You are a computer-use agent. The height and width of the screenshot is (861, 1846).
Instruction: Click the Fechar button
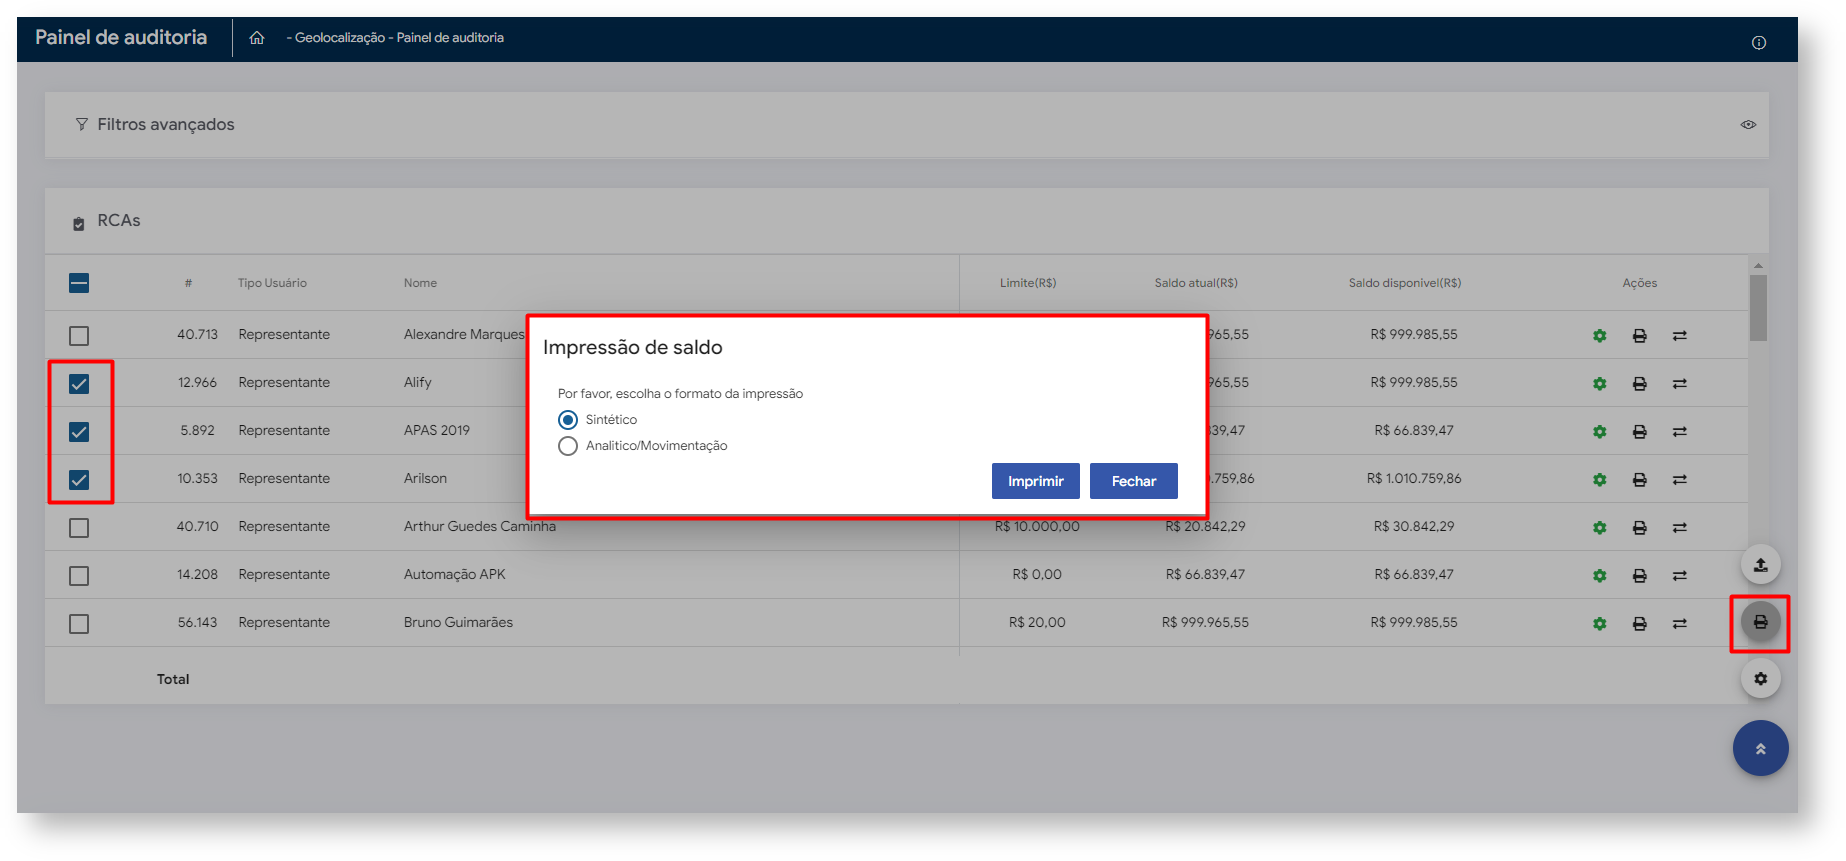click(x=1133, y=481)
